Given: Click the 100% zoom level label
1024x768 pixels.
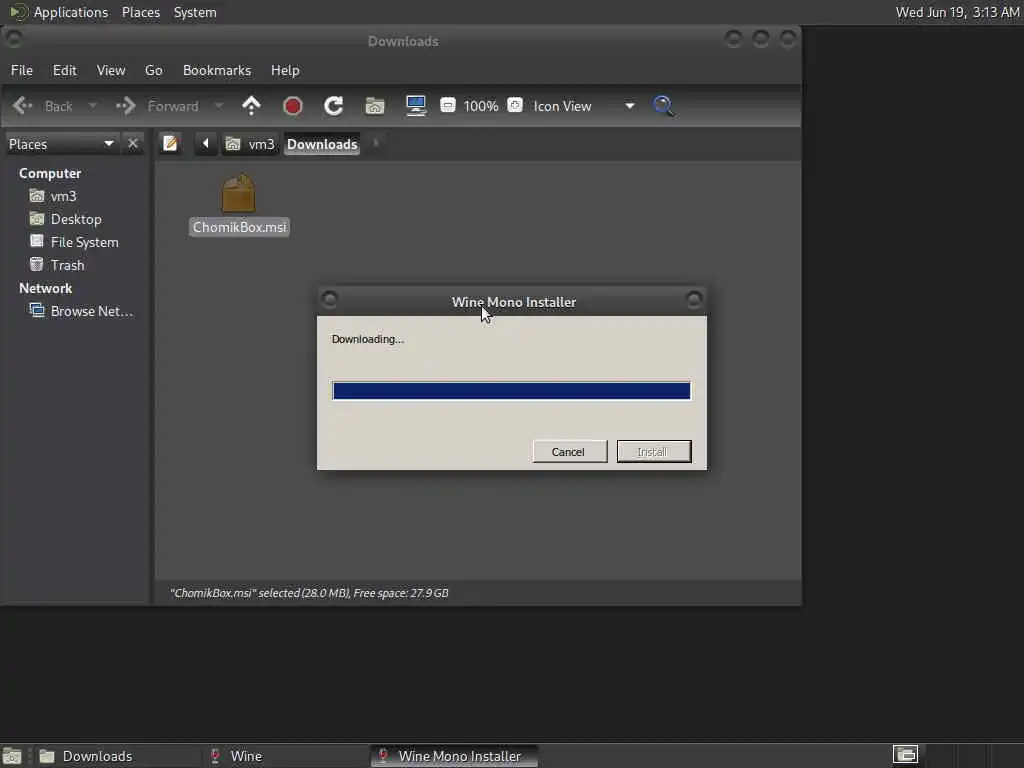Looking at the screenshot, I should [x=481, y=106].
